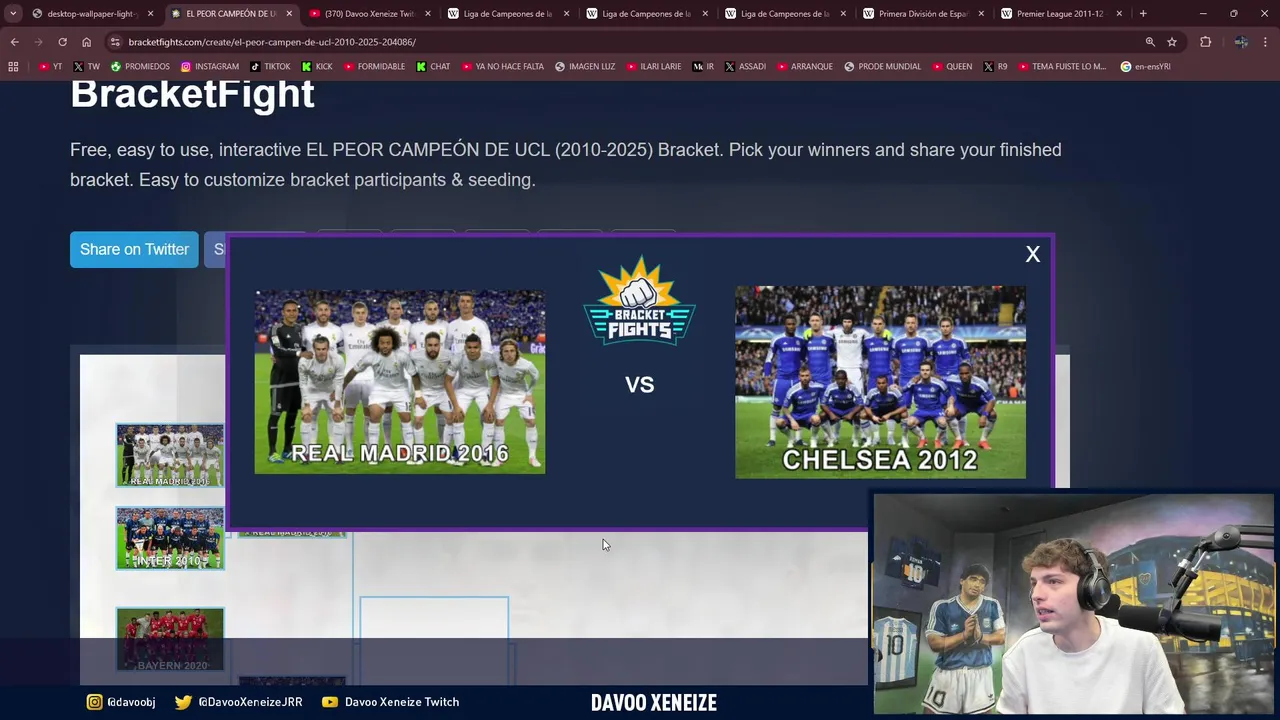Reload the current page
This screenshot has width=1280, height=720.
(62, 42)
